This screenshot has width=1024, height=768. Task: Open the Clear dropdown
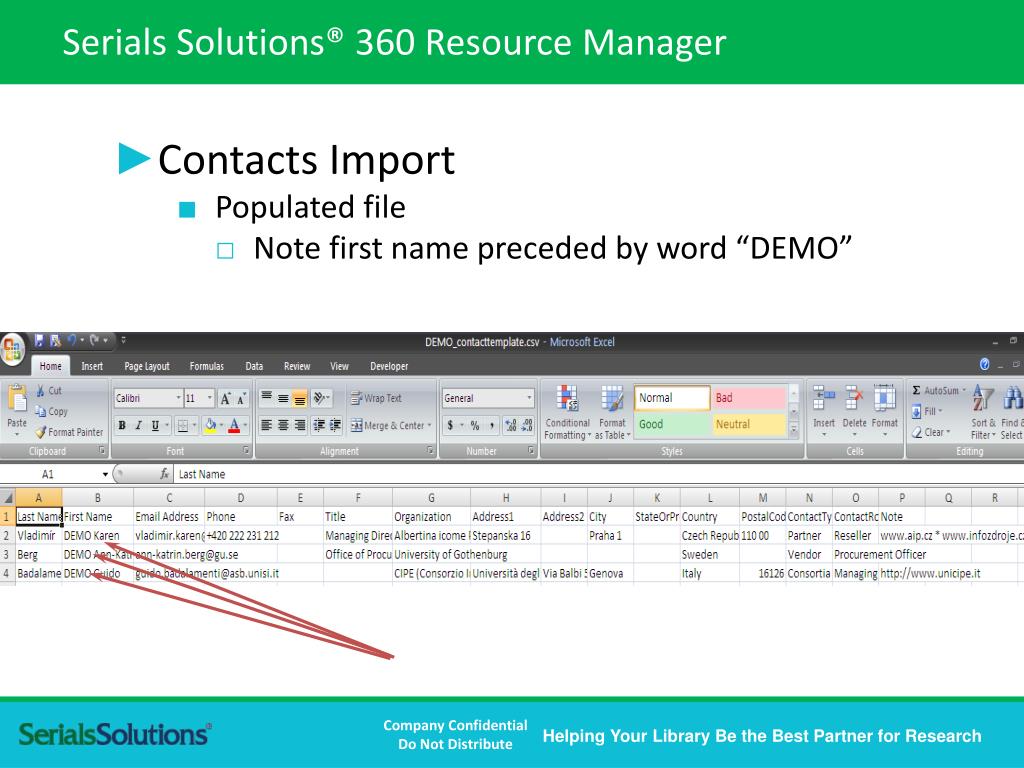pos(931,432)
